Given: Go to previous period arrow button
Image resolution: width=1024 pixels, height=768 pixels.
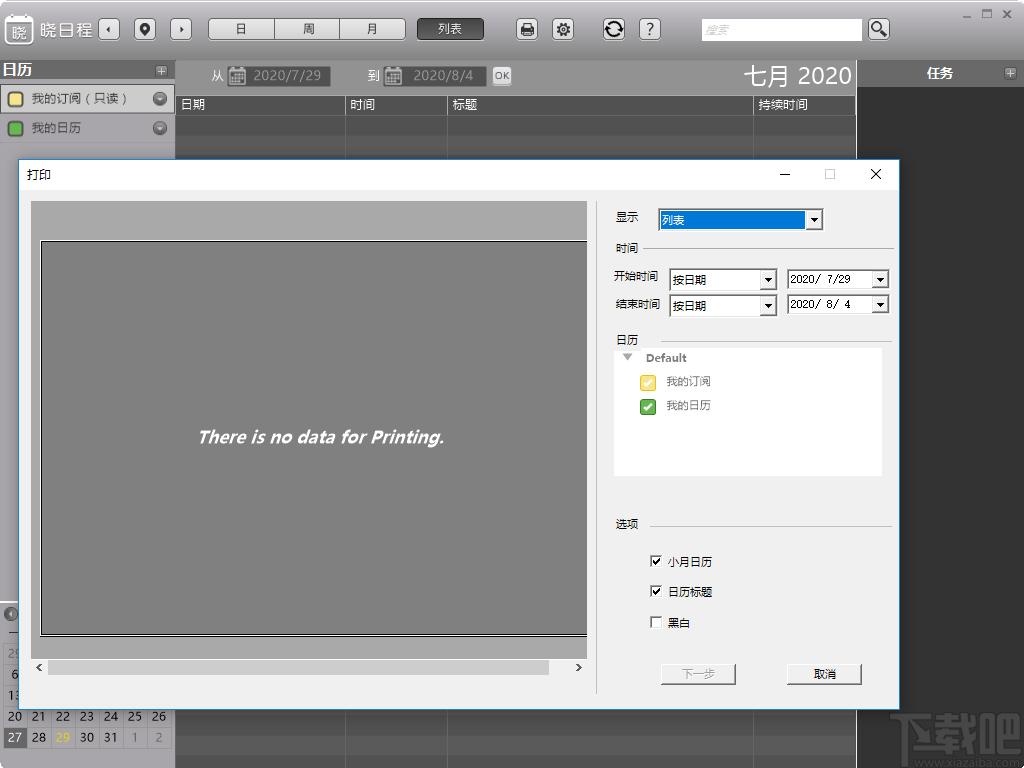Looking at the screenshot, I should point(109,29).
